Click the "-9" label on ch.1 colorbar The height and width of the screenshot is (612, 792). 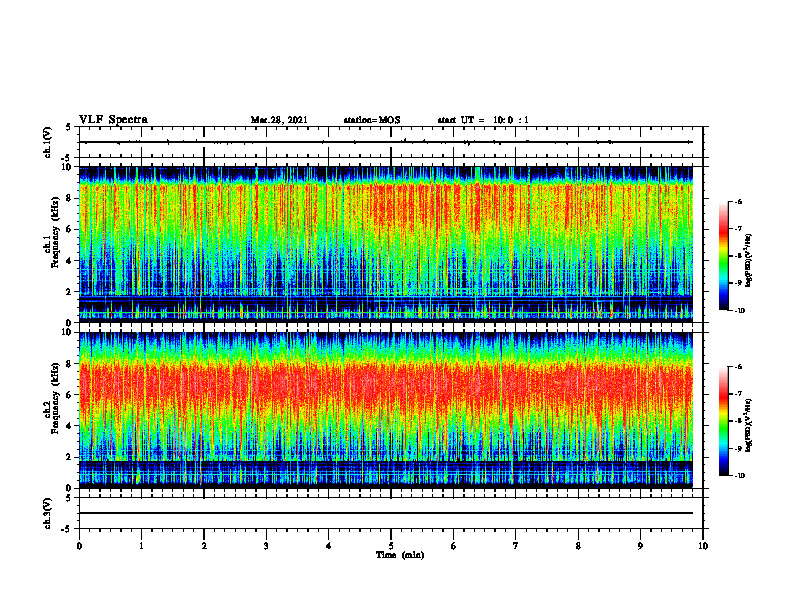click(738, 283)
